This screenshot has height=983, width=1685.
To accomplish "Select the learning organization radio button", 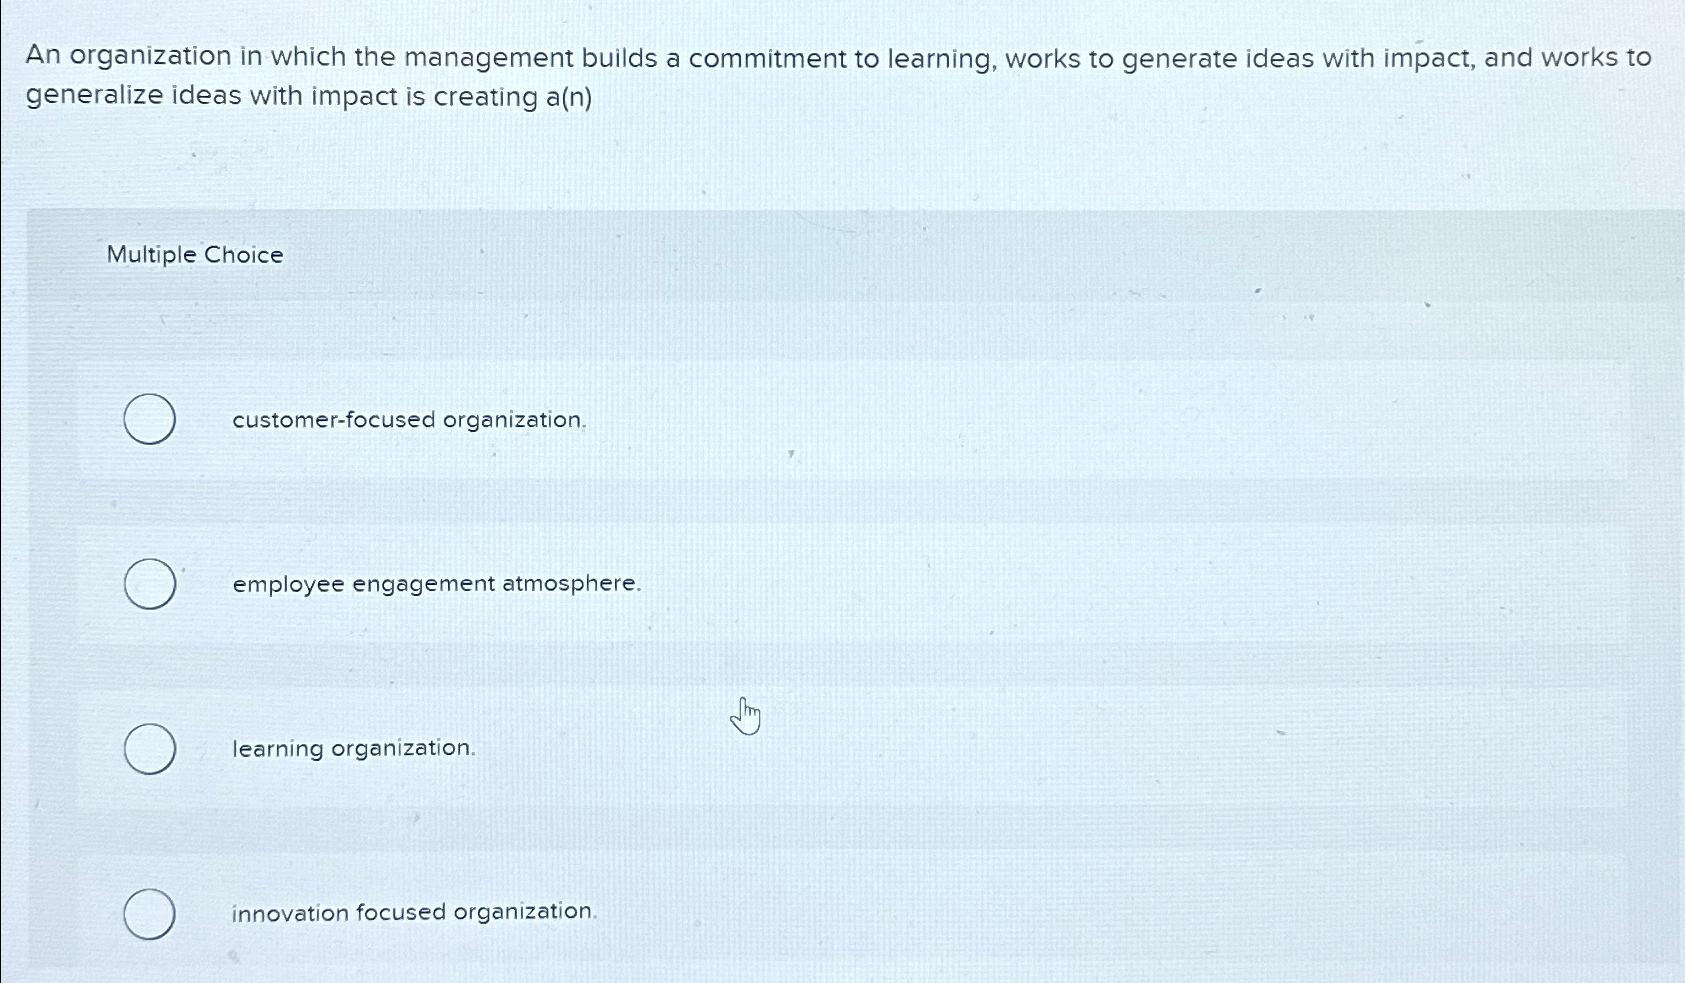I will [149, 748].
